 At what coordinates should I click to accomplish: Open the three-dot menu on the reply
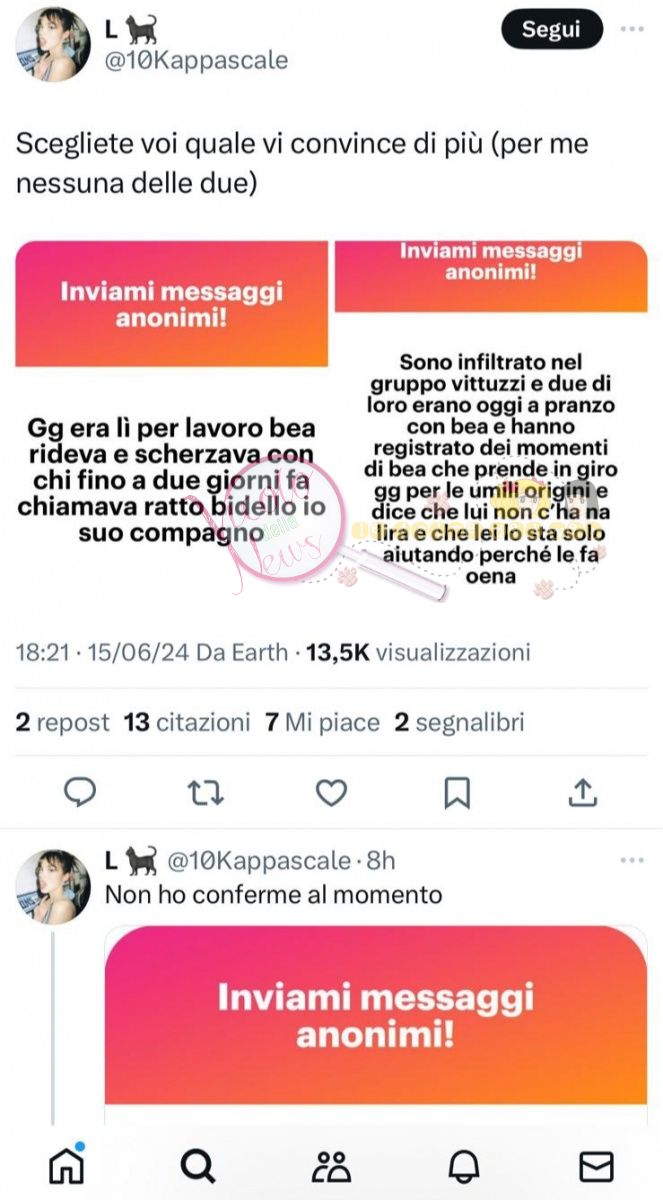[632, 860]
